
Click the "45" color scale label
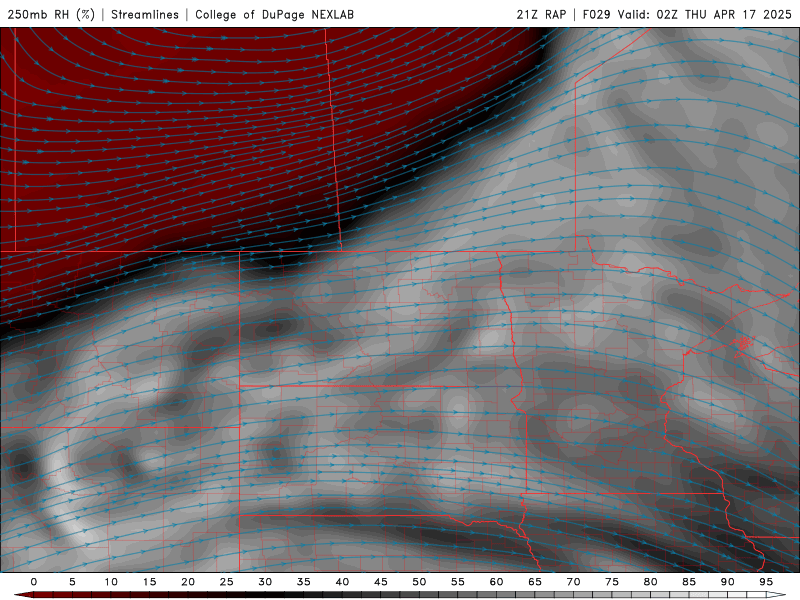tap(381, 582)
